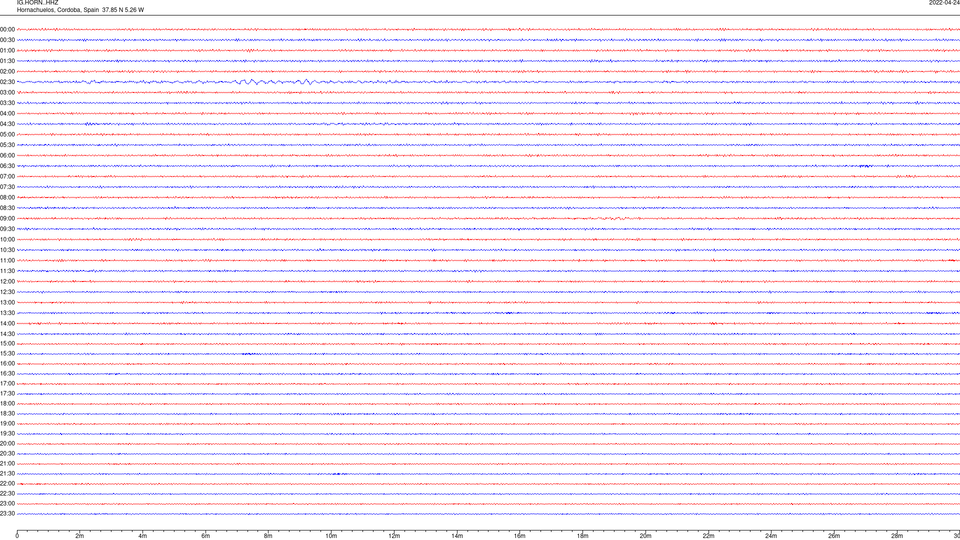This screenshot has width=960, height=540.
Task: Select the 11:00 trace time label
Action: [x=7, y=260]
